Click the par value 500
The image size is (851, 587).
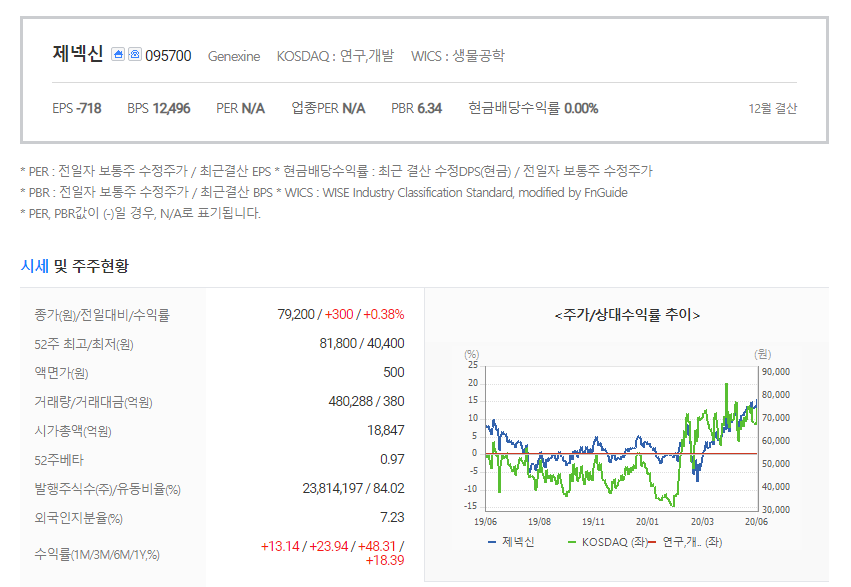click(x=393, y=372)
